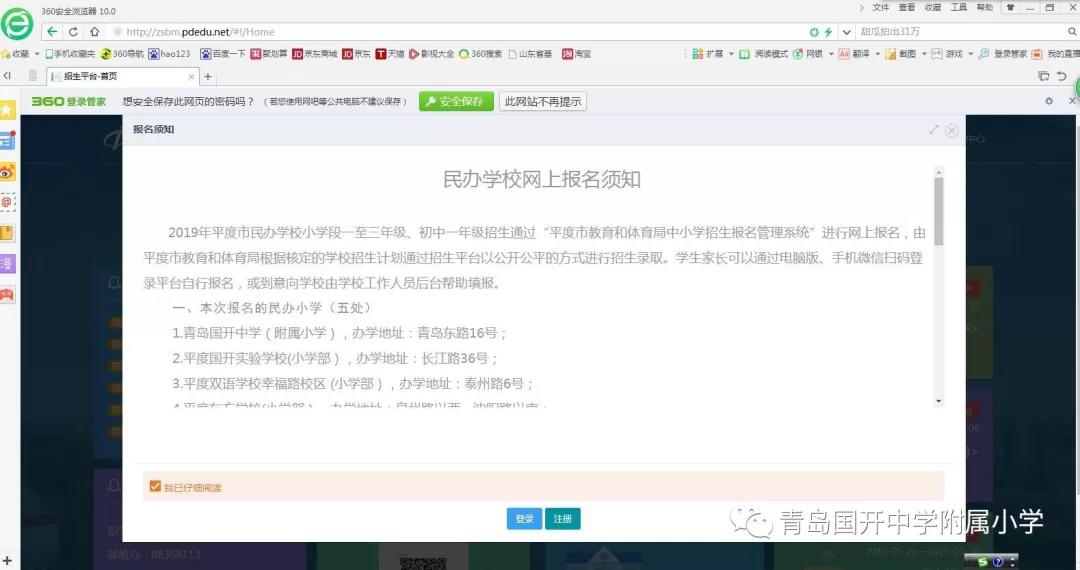Click the dialog scrollbar up arrow
This screenshot has height=570, width=1080.
point(938,171)
